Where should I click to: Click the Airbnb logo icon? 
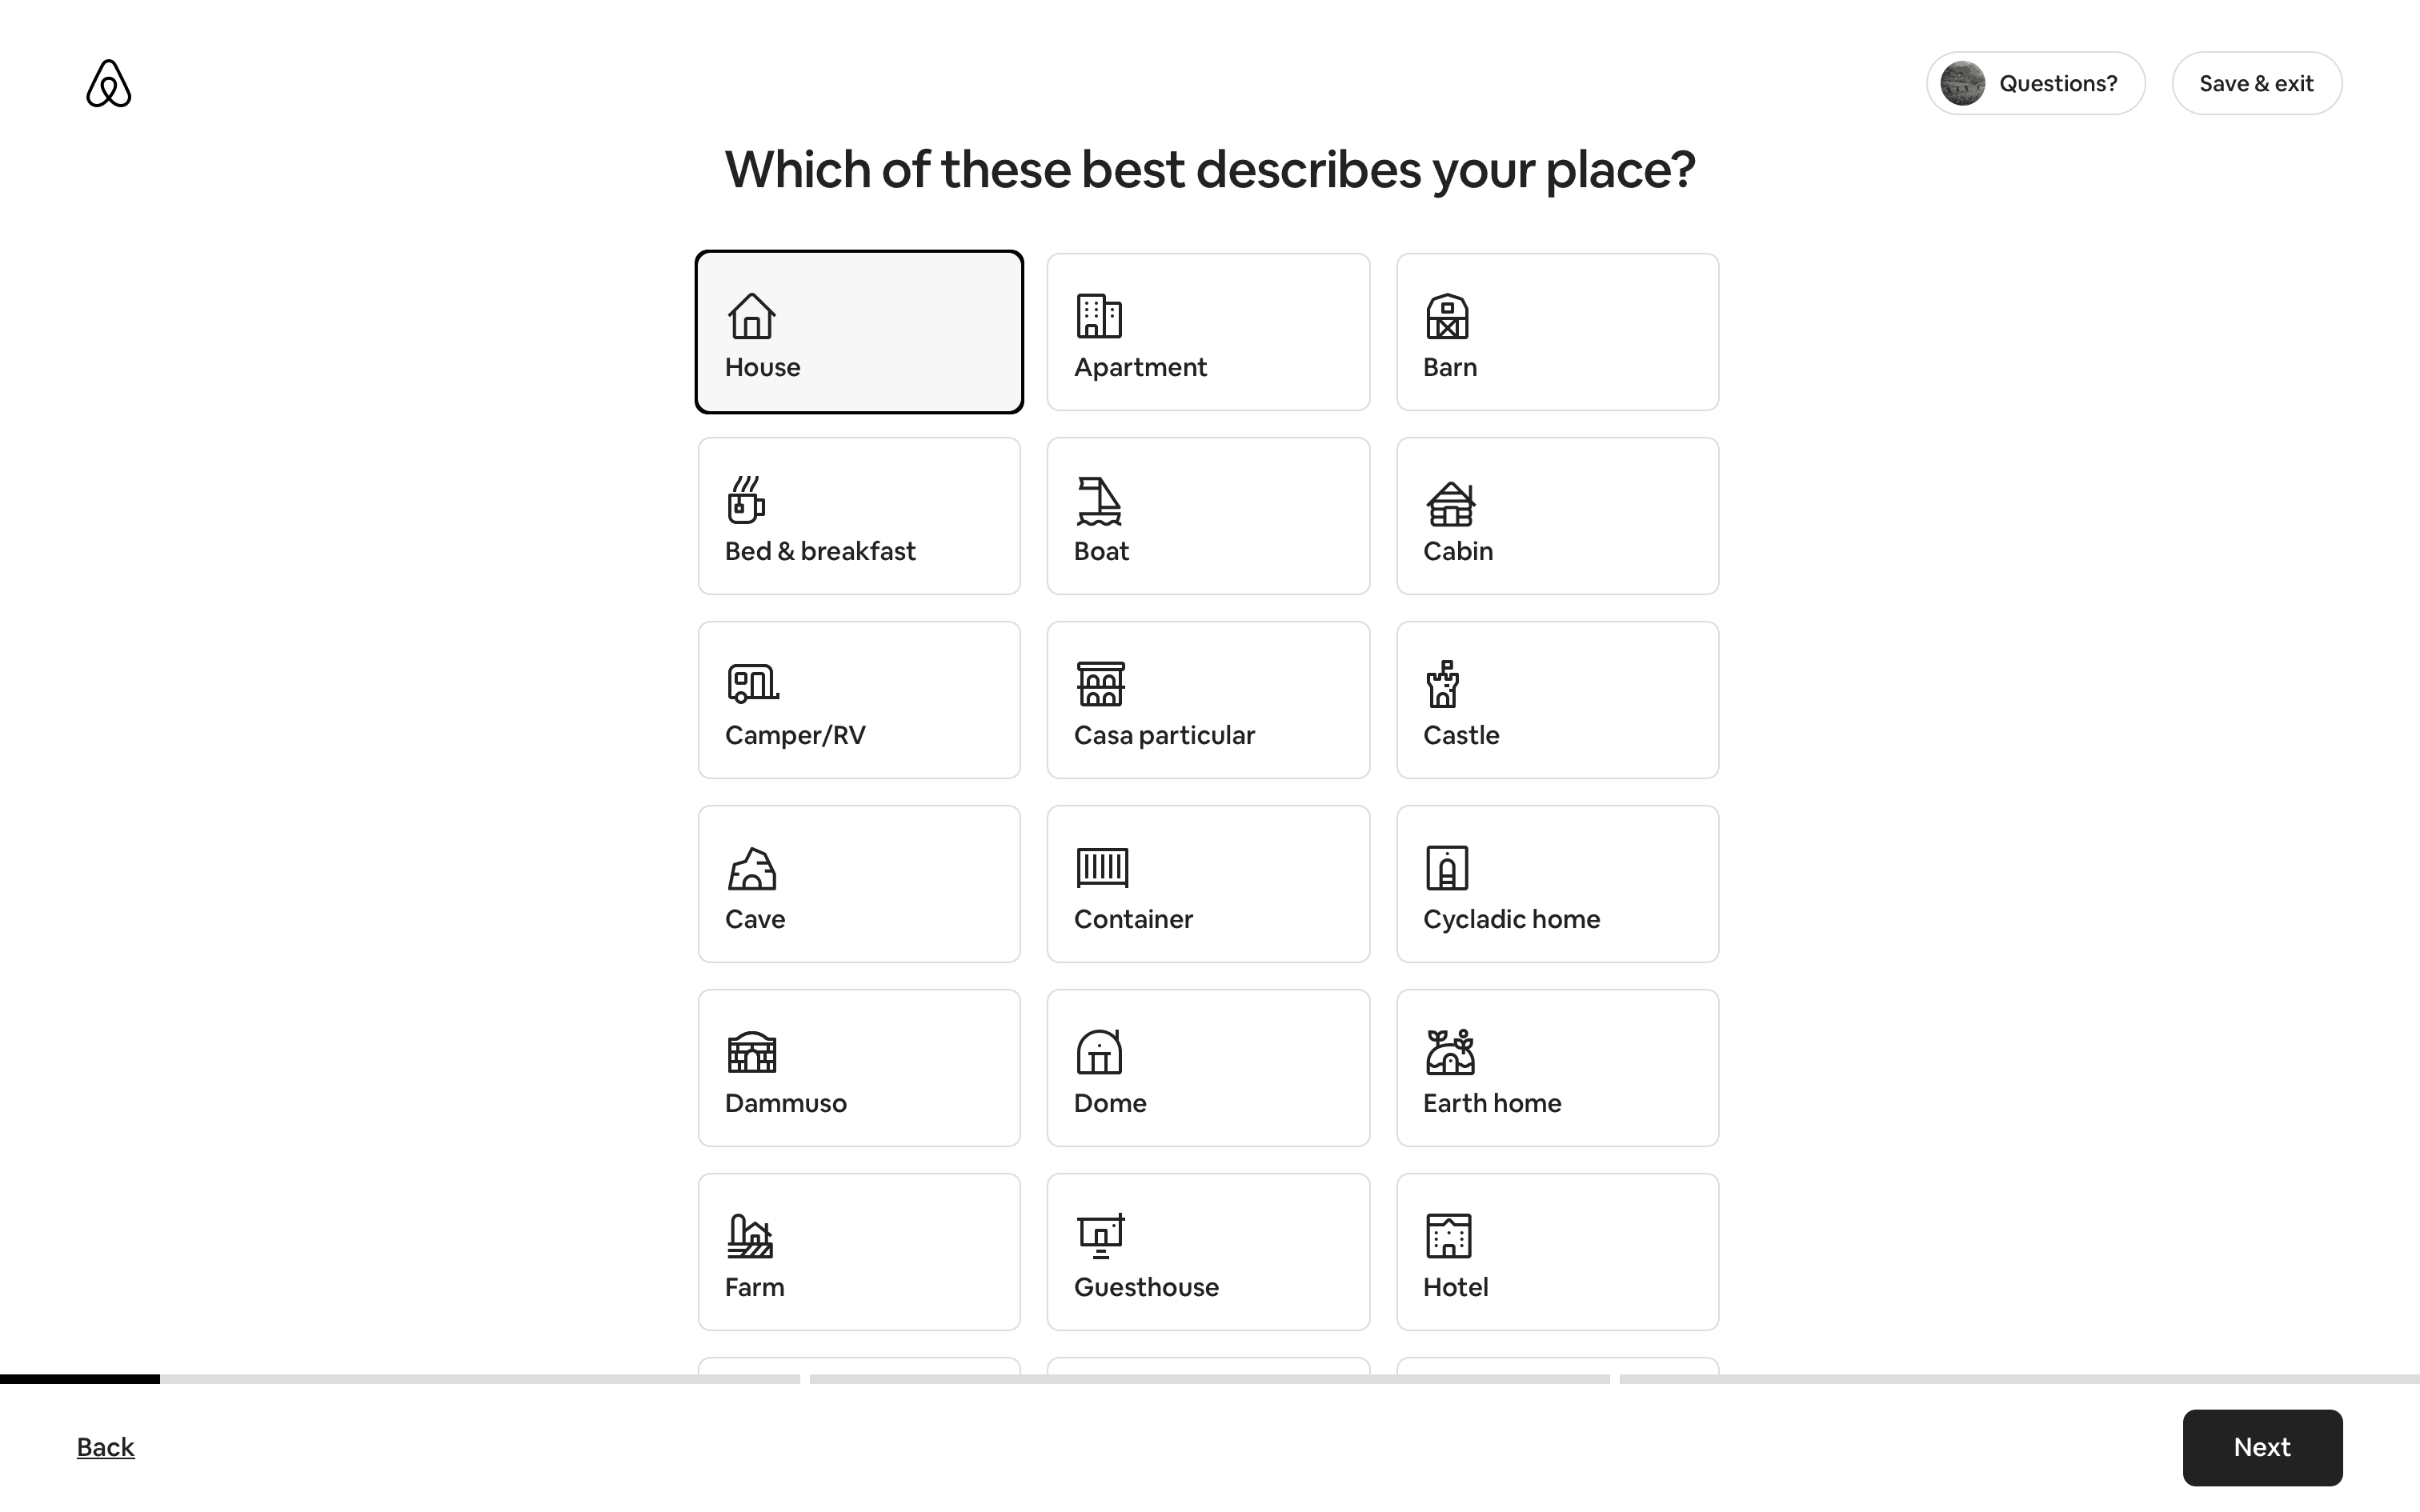(x=108, y=83)
